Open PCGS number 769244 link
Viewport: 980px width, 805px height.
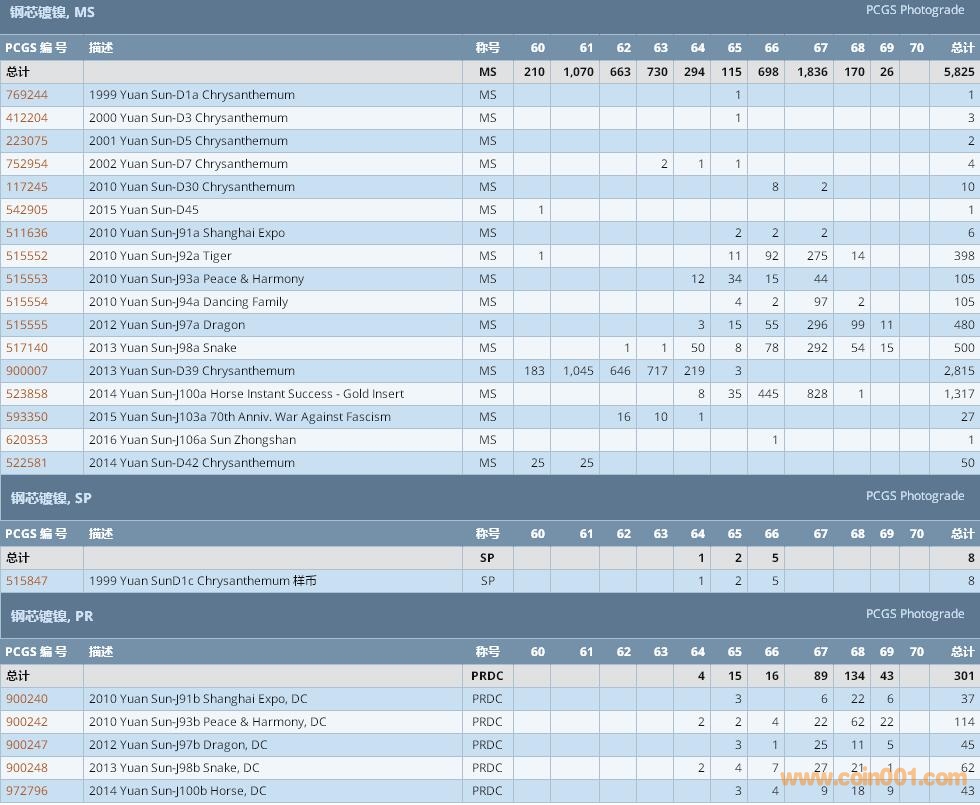27,95
